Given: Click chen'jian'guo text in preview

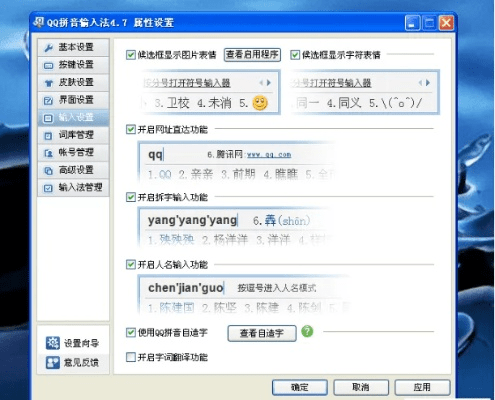Looking at the screenshot, I should (186, 288).
